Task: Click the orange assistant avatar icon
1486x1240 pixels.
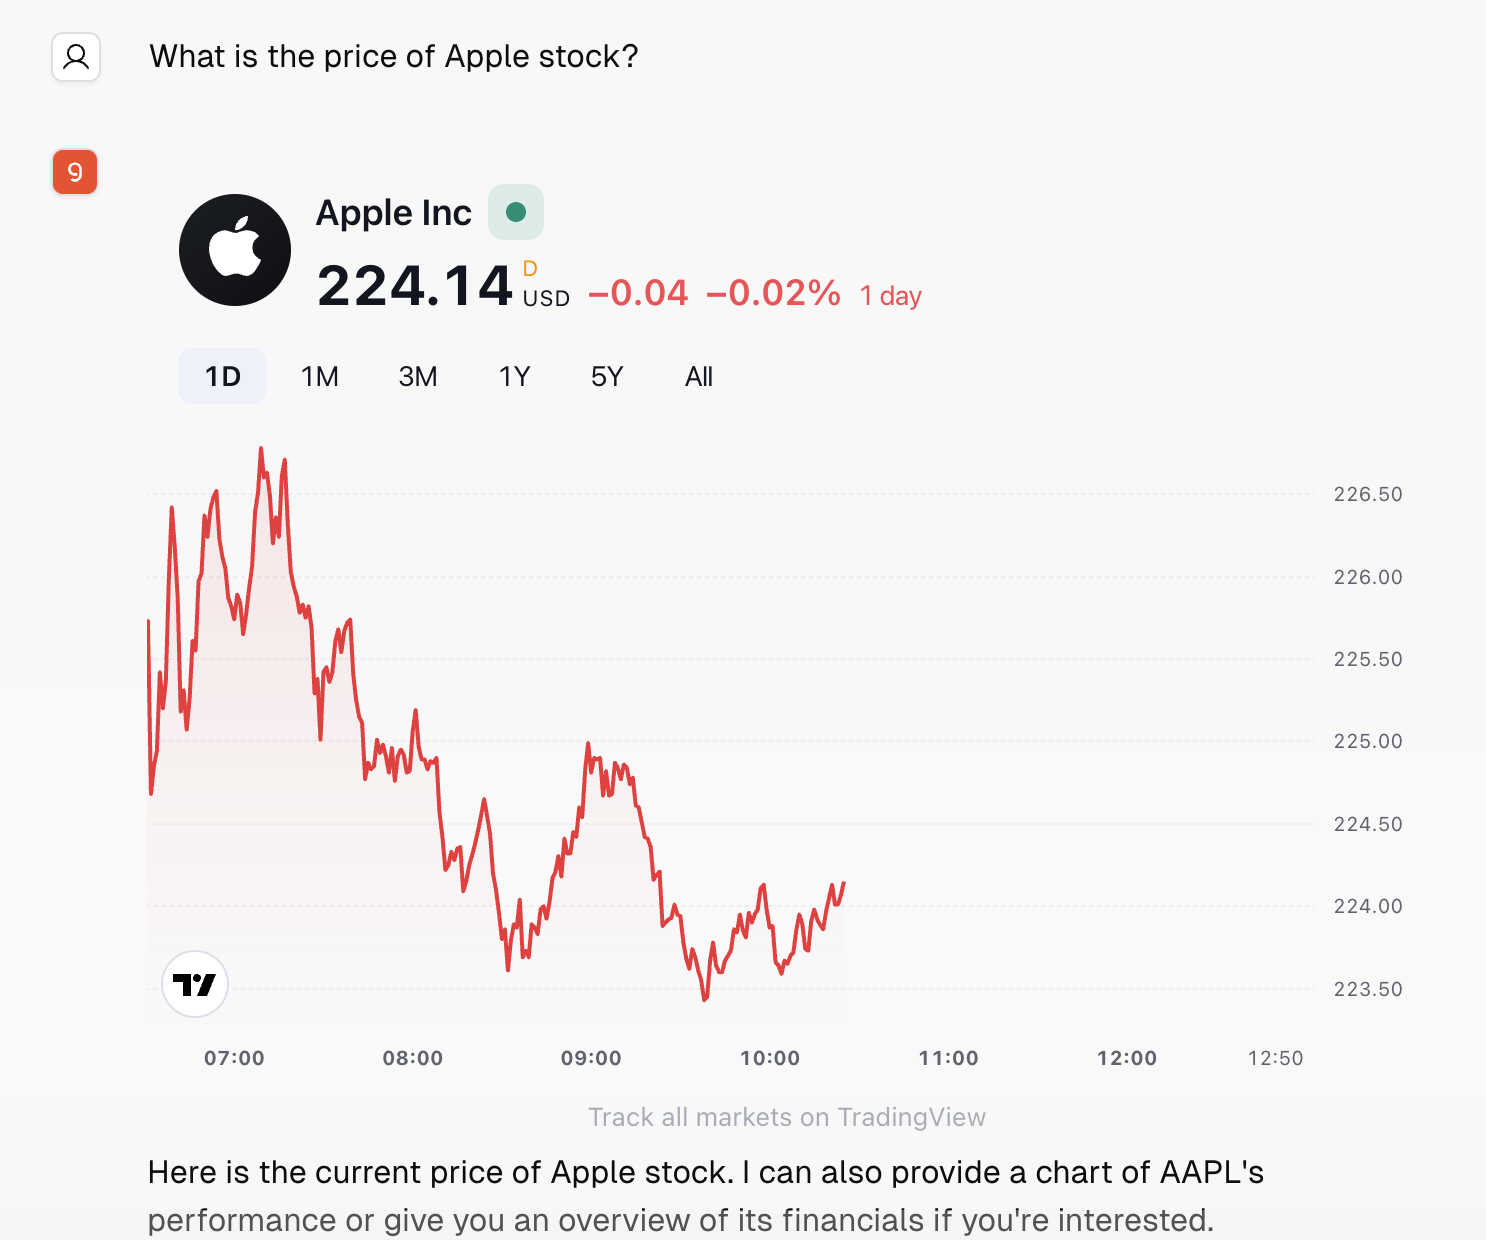Action: coord(75,172)
